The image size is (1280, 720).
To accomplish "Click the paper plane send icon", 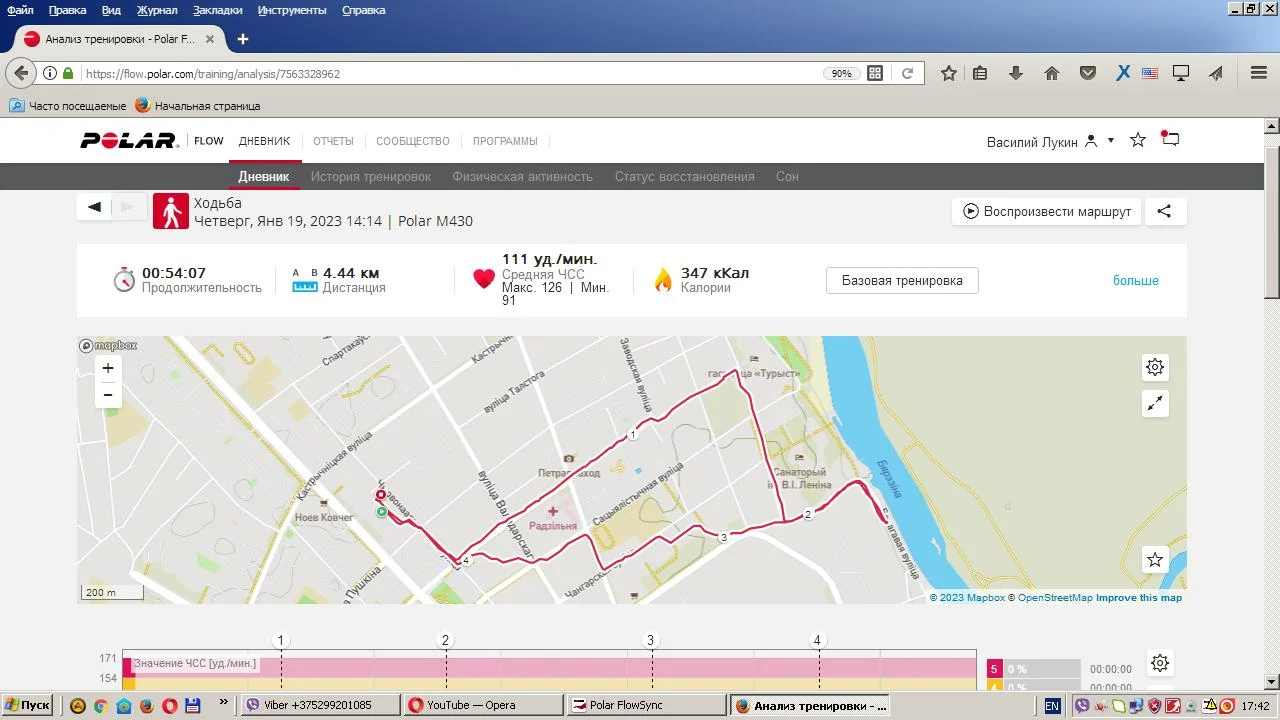I will [x=1216, y=73].
